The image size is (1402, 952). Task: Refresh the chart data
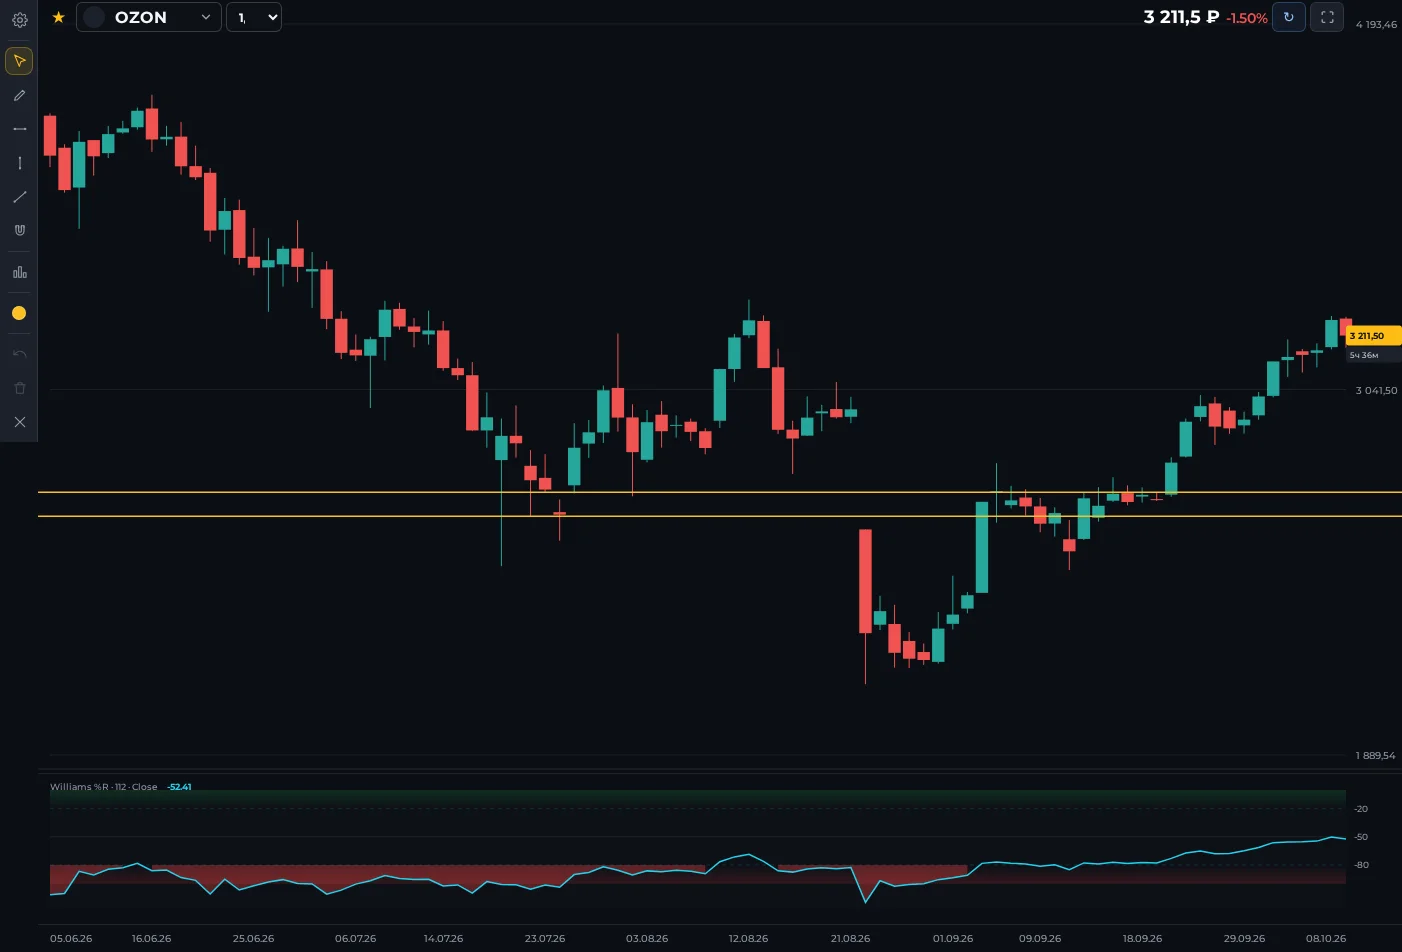(1288, 17)
